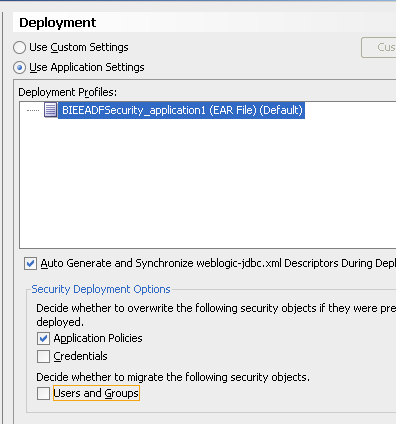This screenshot has width=396, height=424.
Task: Click the Use Application Settings label text
Action: [x=87, y=67]
